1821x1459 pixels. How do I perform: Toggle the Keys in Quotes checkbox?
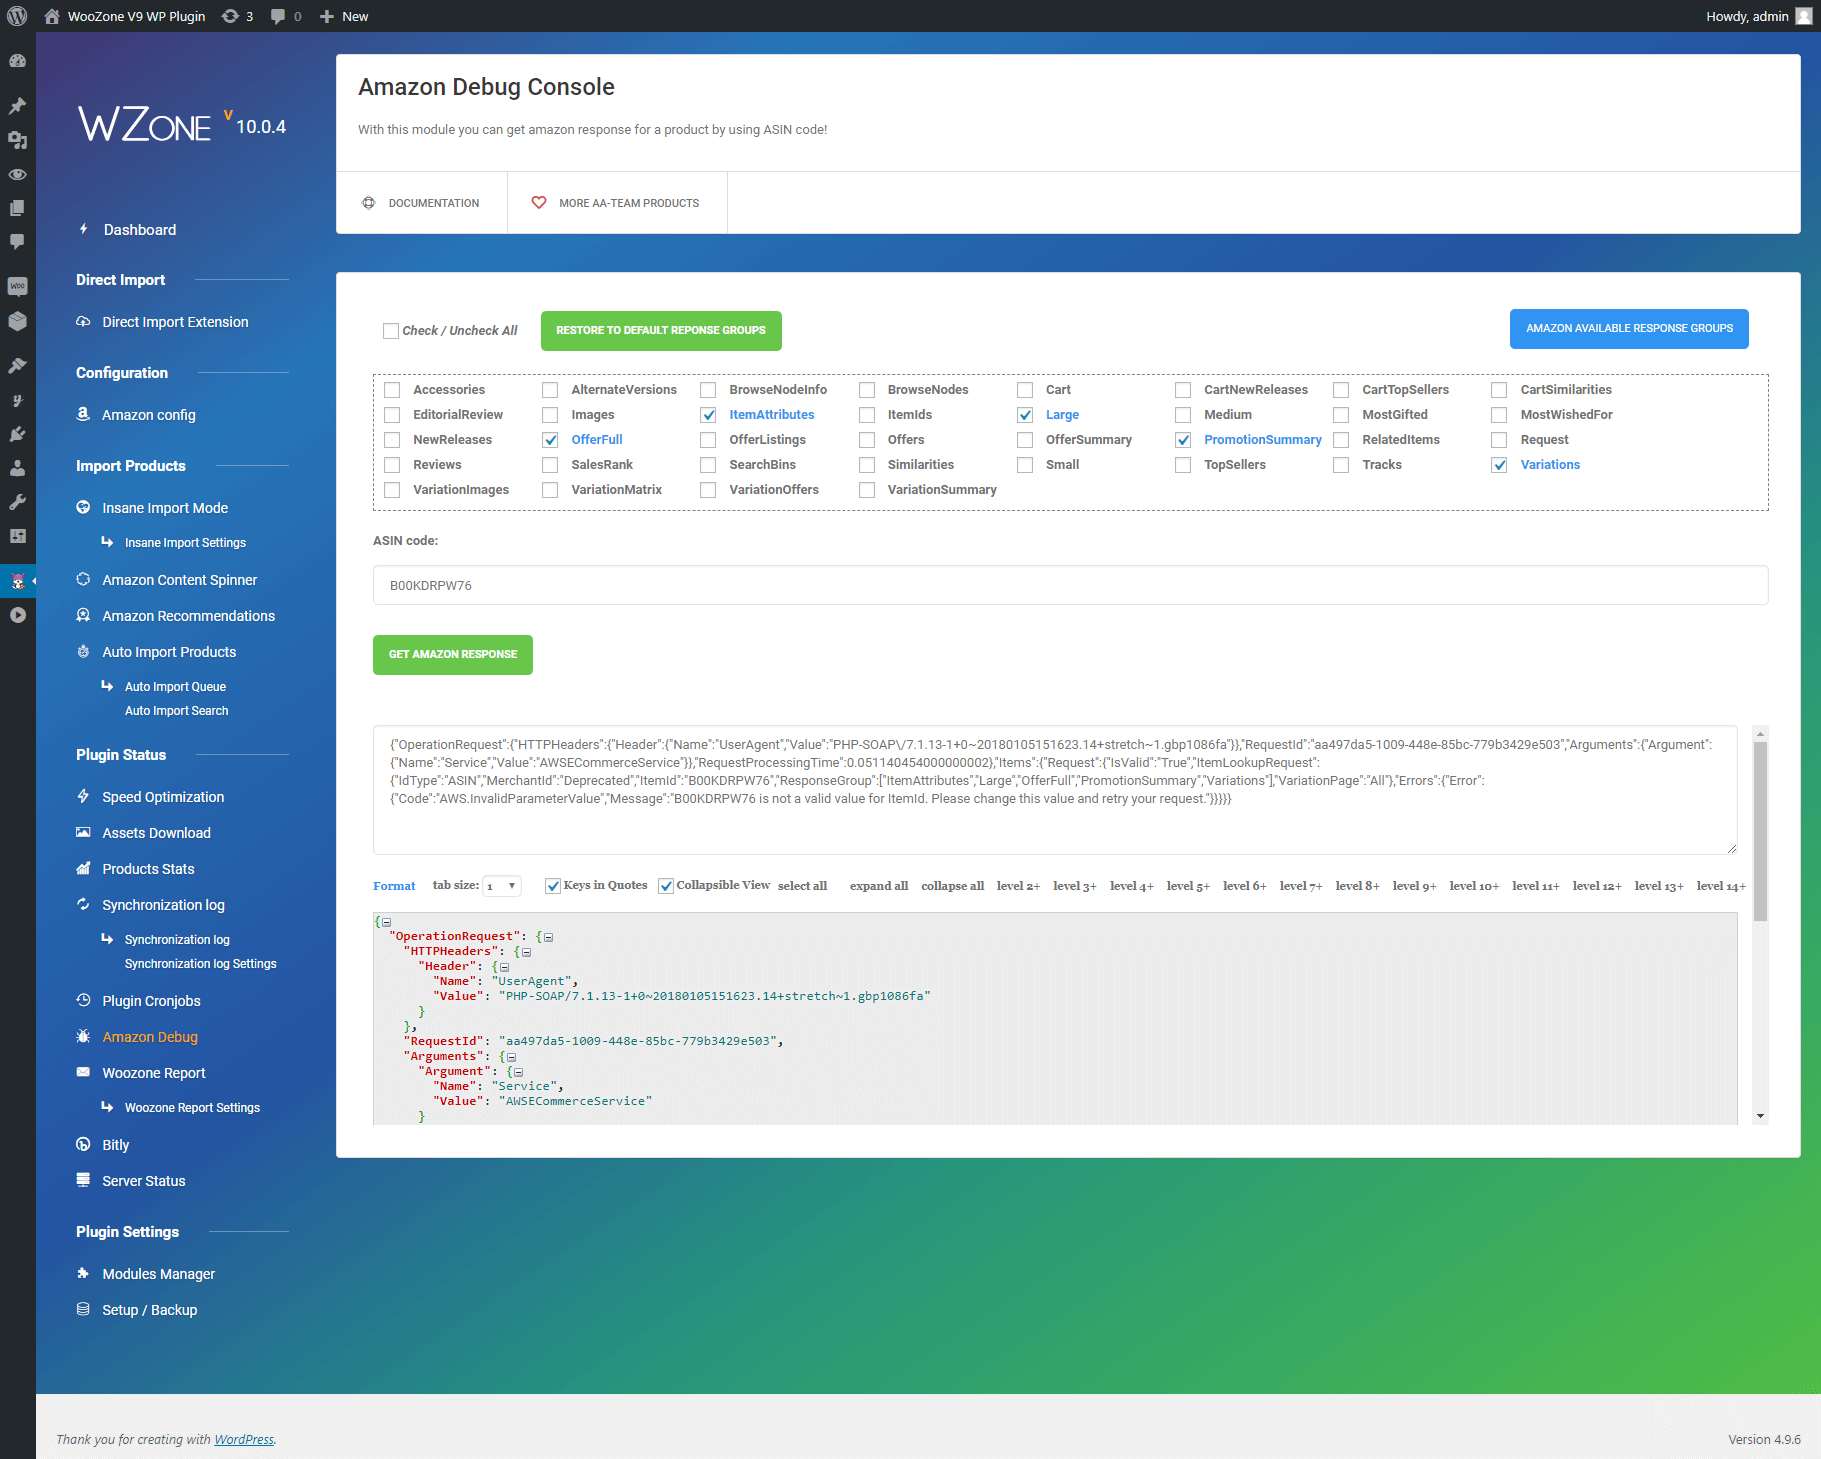553,886
